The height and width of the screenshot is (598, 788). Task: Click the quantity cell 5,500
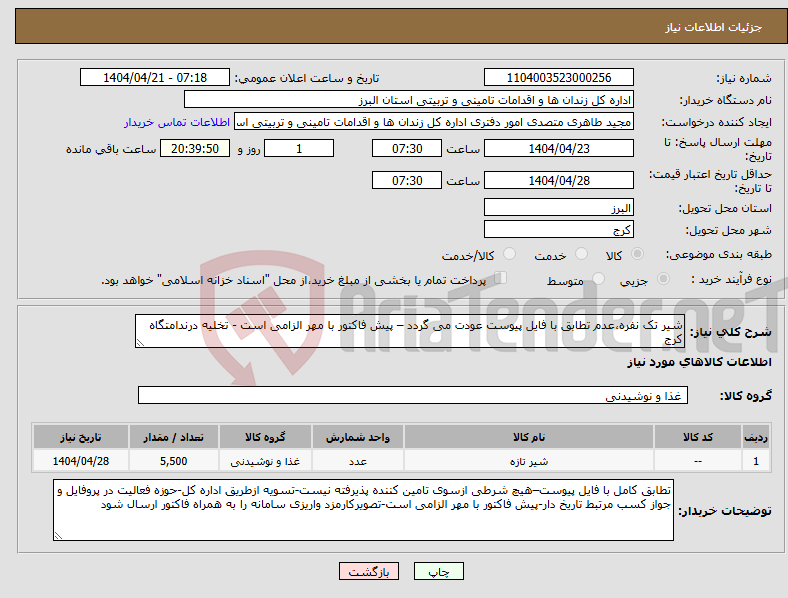coord(173,461)
